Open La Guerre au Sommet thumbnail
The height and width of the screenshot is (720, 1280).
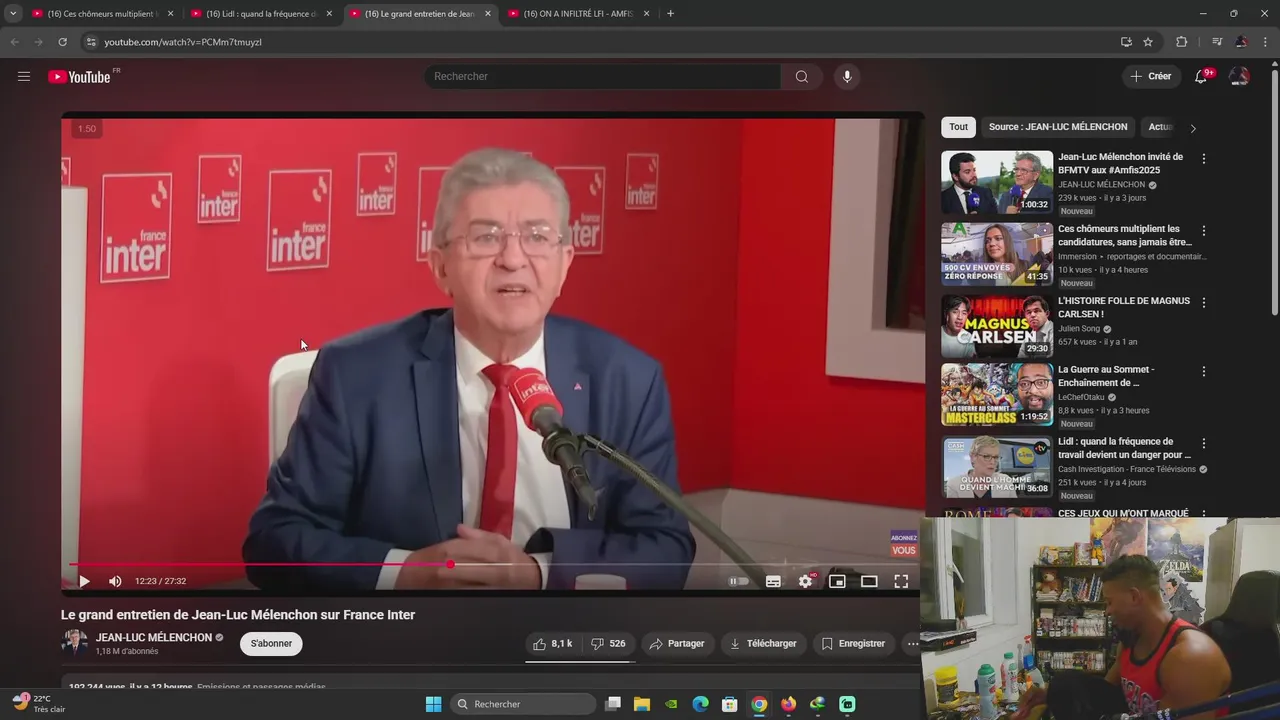[997, 394]
